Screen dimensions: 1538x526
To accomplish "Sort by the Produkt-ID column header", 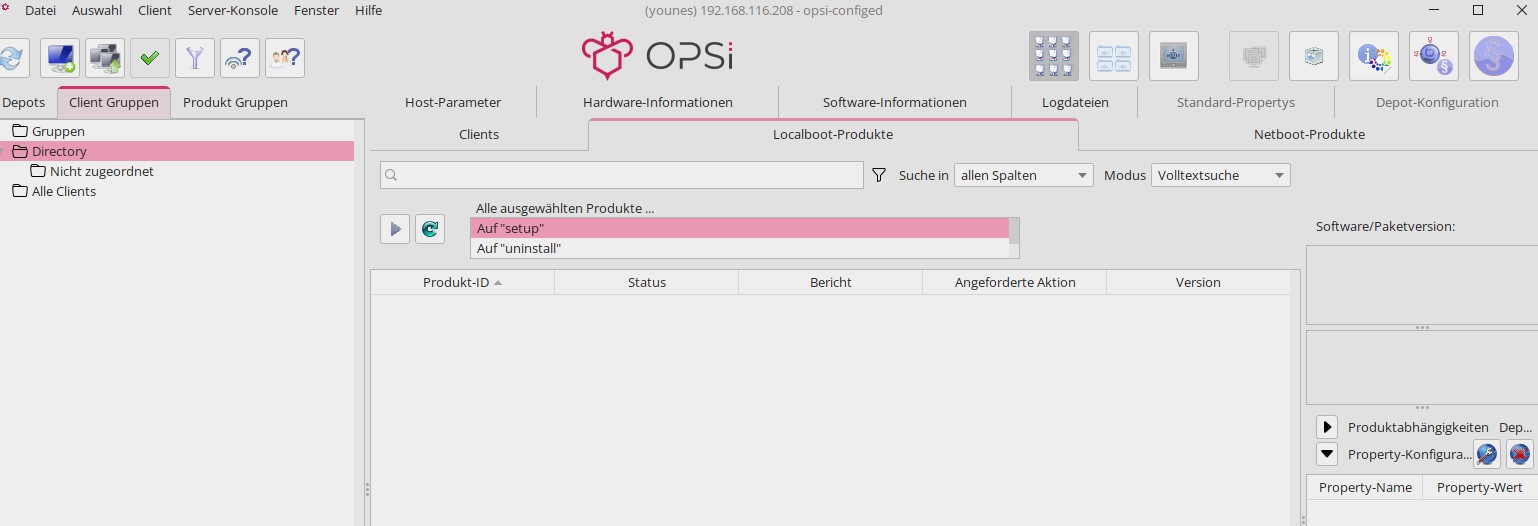I will point(462,282).
